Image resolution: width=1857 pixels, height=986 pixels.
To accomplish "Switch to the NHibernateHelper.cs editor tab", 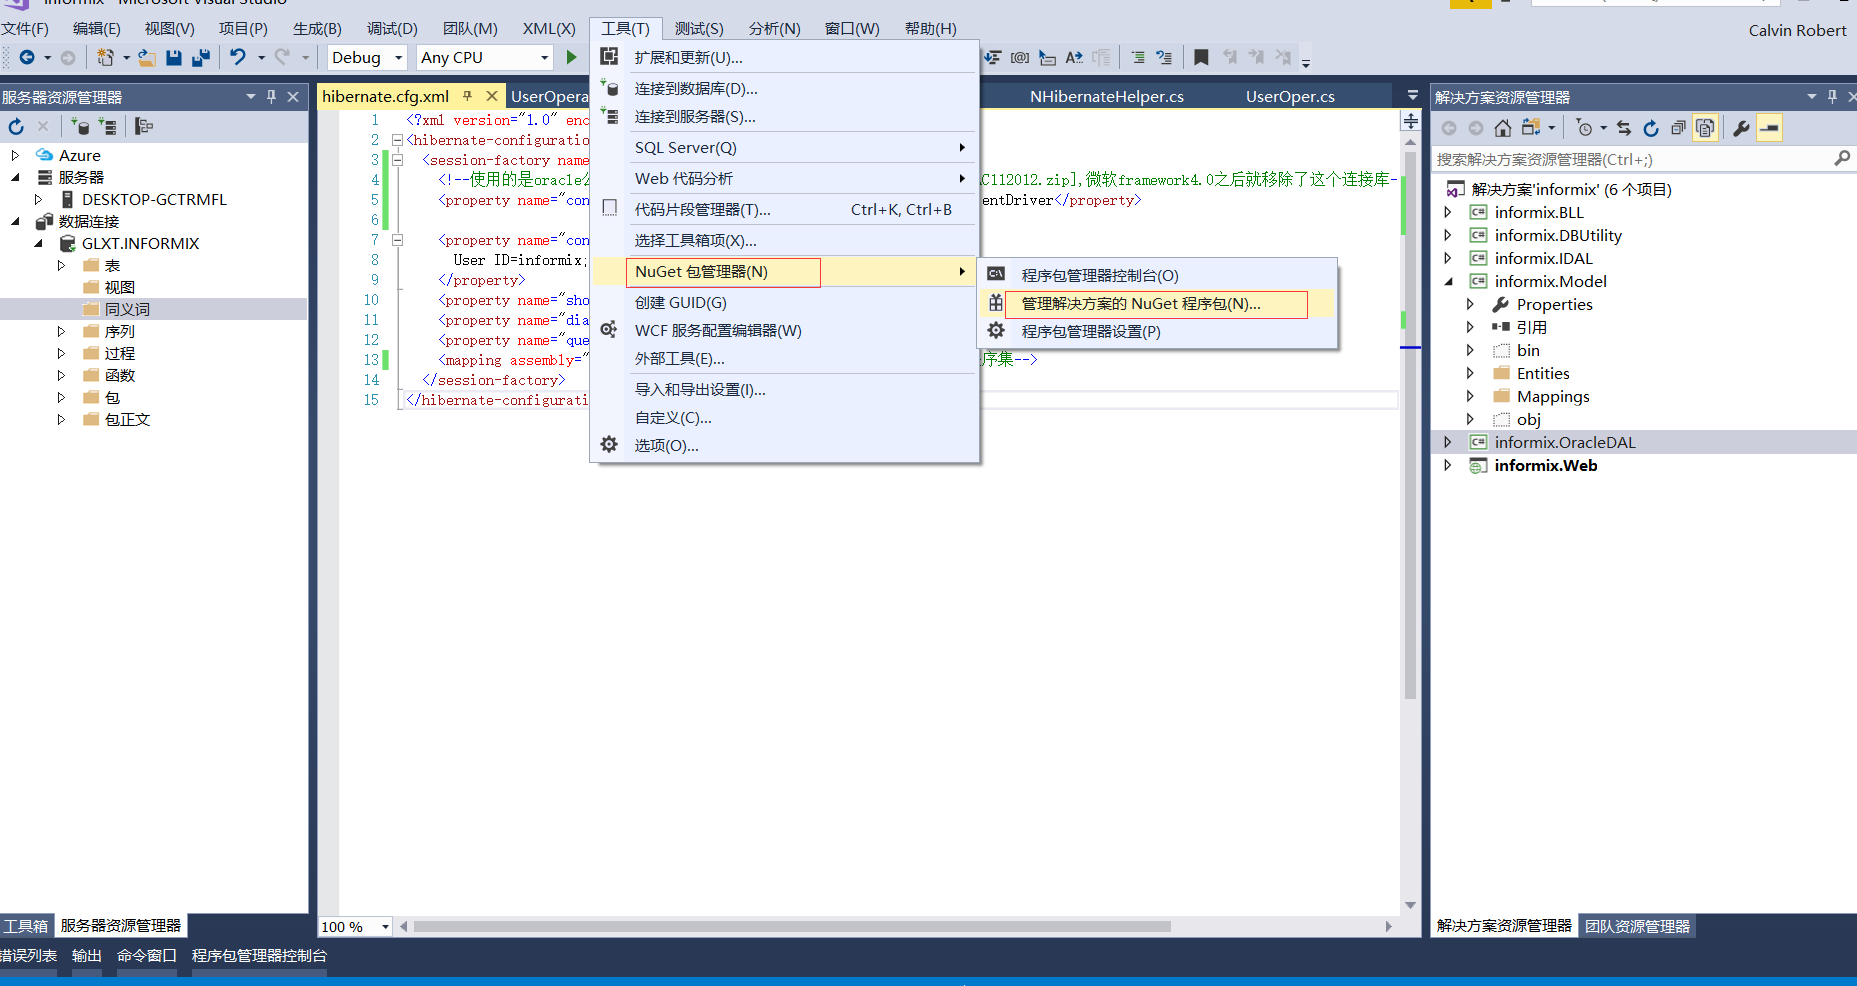I will pyautogui.click(x=1107, y=96).
